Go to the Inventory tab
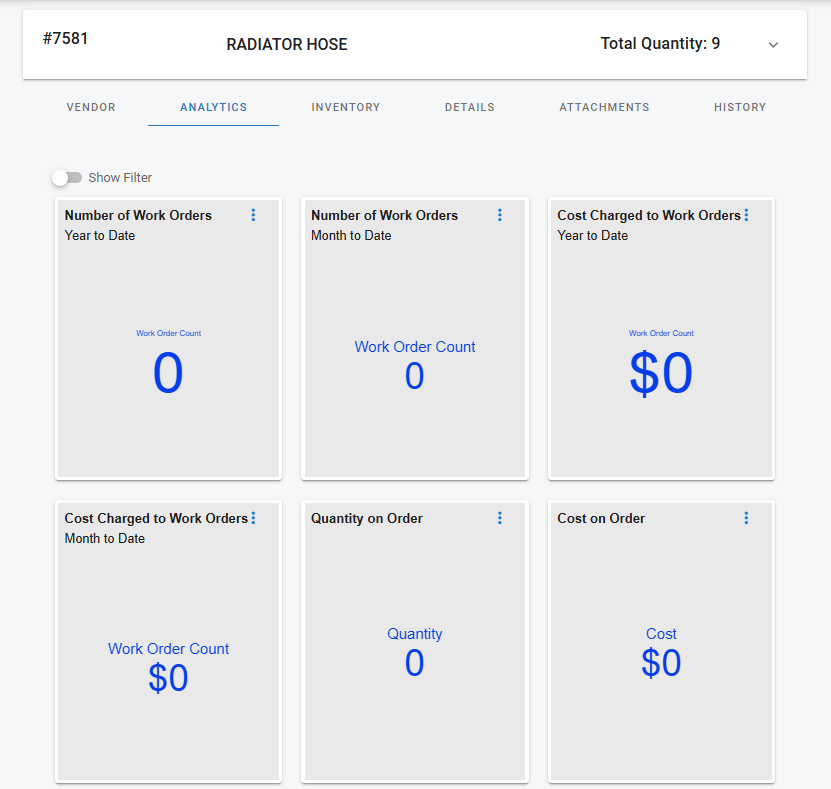 point(345,107)
